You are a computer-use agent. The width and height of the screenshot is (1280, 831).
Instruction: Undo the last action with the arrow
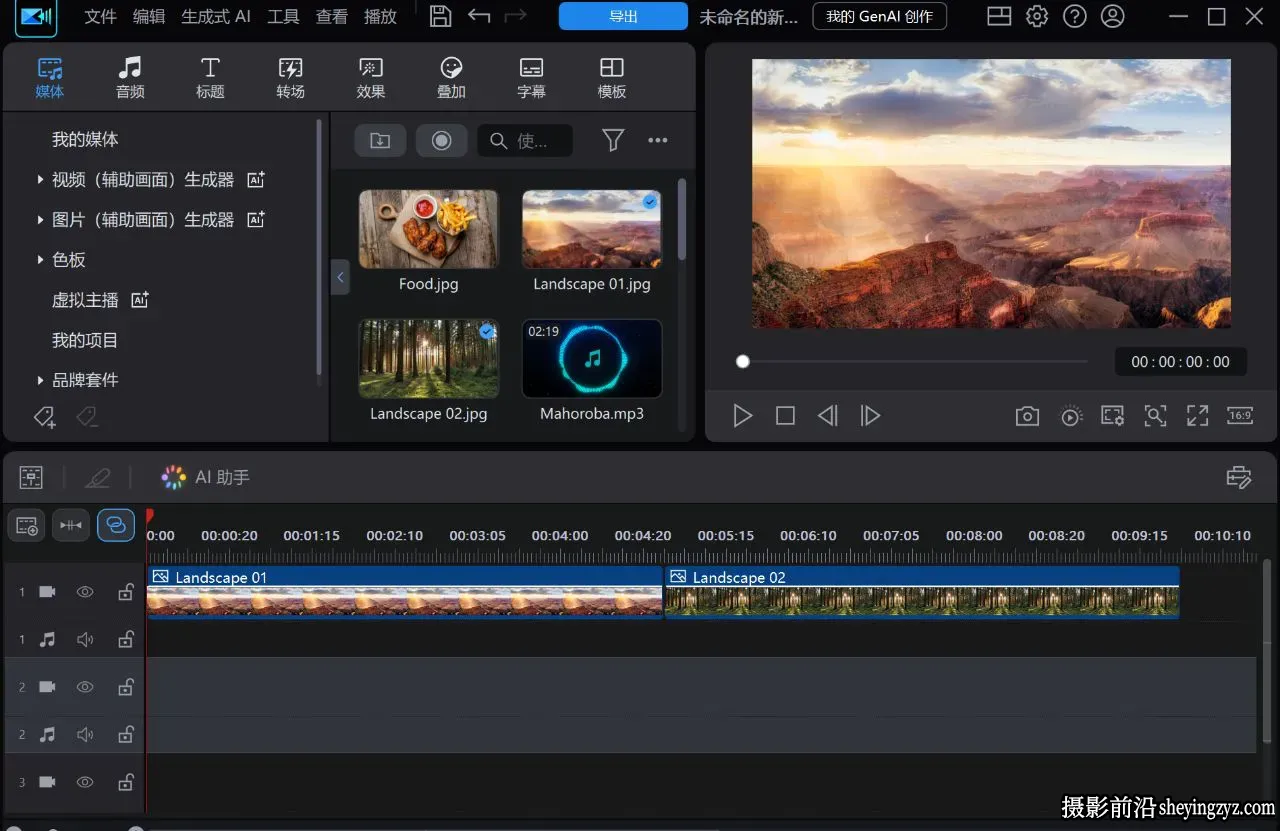coord(479,16)
